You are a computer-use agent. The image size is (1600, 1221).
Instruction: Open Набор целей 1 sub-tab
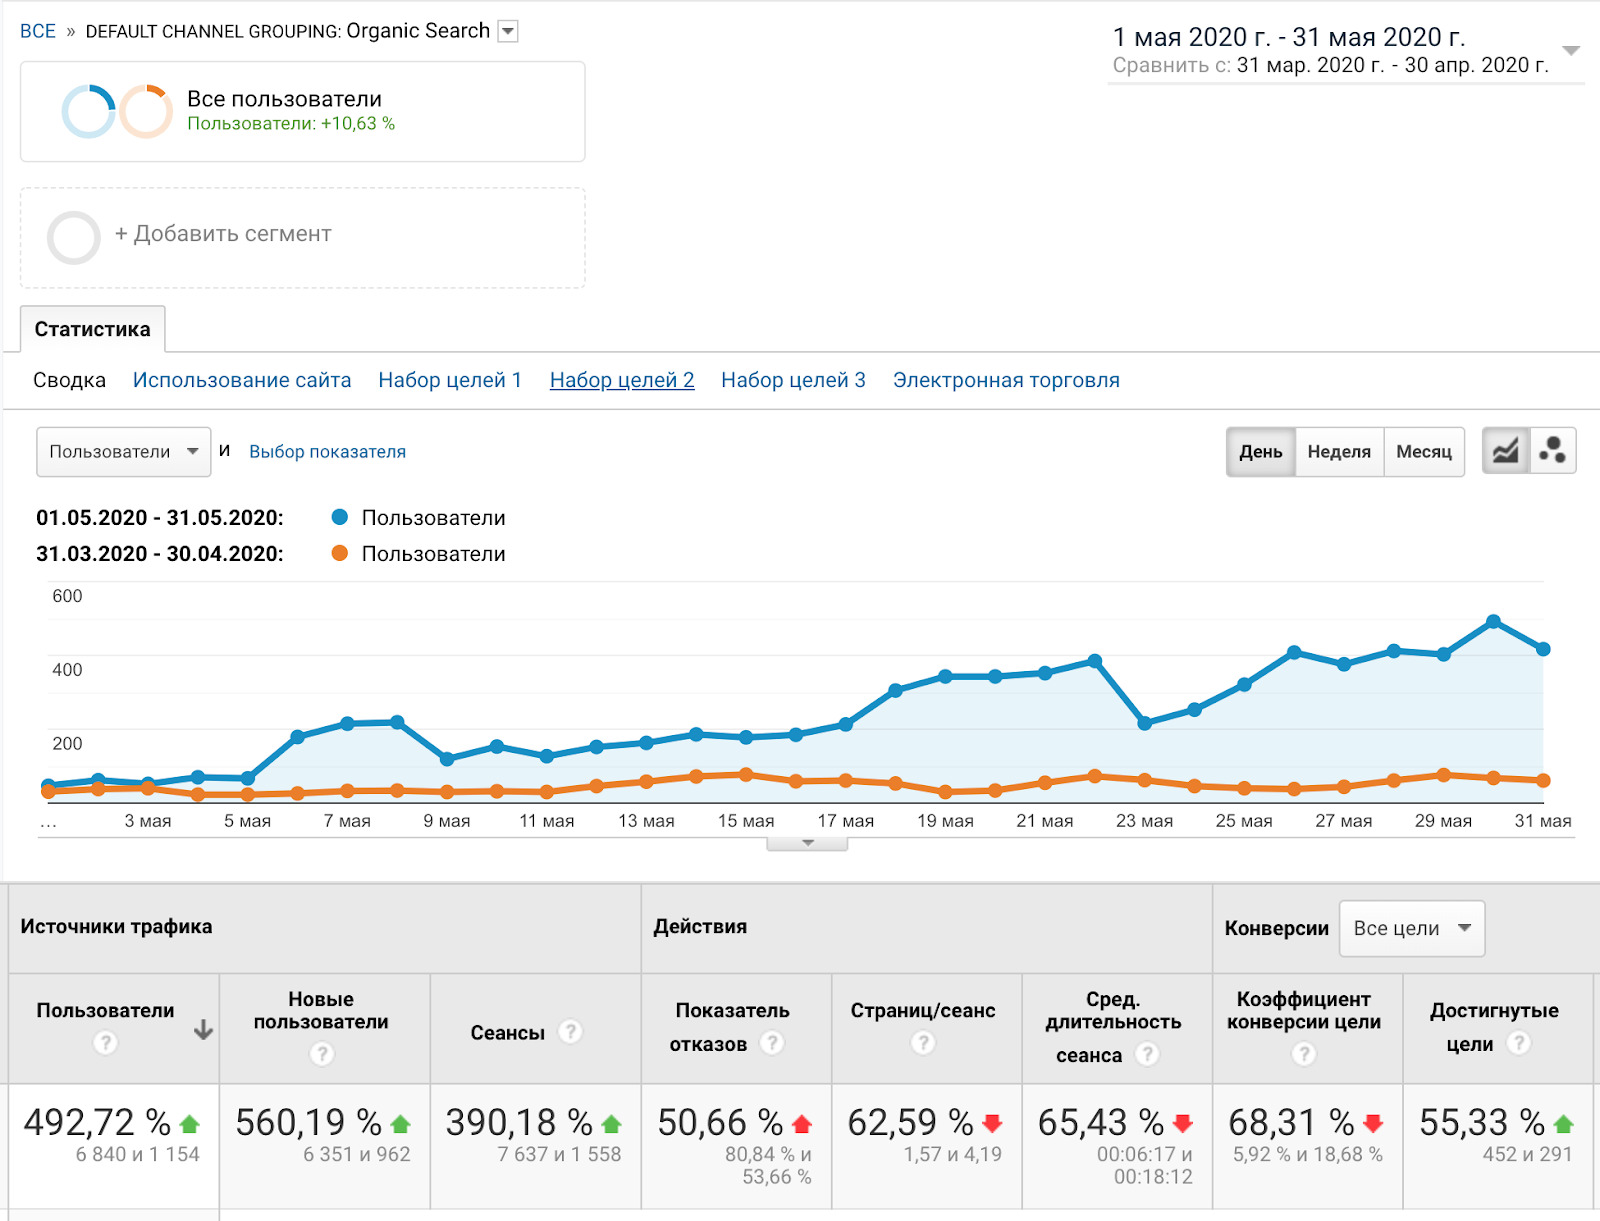450,380
